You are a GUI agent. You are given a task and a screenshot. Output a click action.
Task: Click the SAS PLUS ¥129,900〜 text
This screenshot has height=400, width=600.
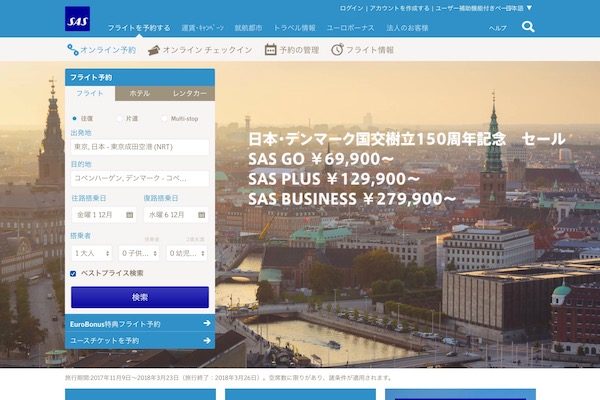pos(334,179)
